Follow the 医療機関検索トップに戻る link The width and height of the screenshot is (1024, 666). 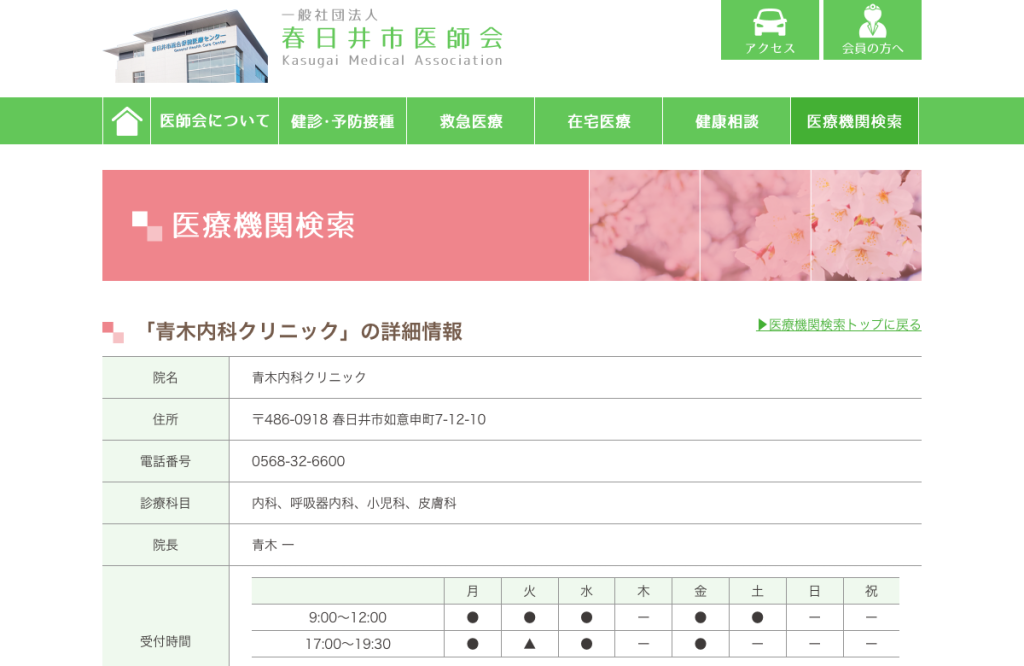(x=839, y=325)
